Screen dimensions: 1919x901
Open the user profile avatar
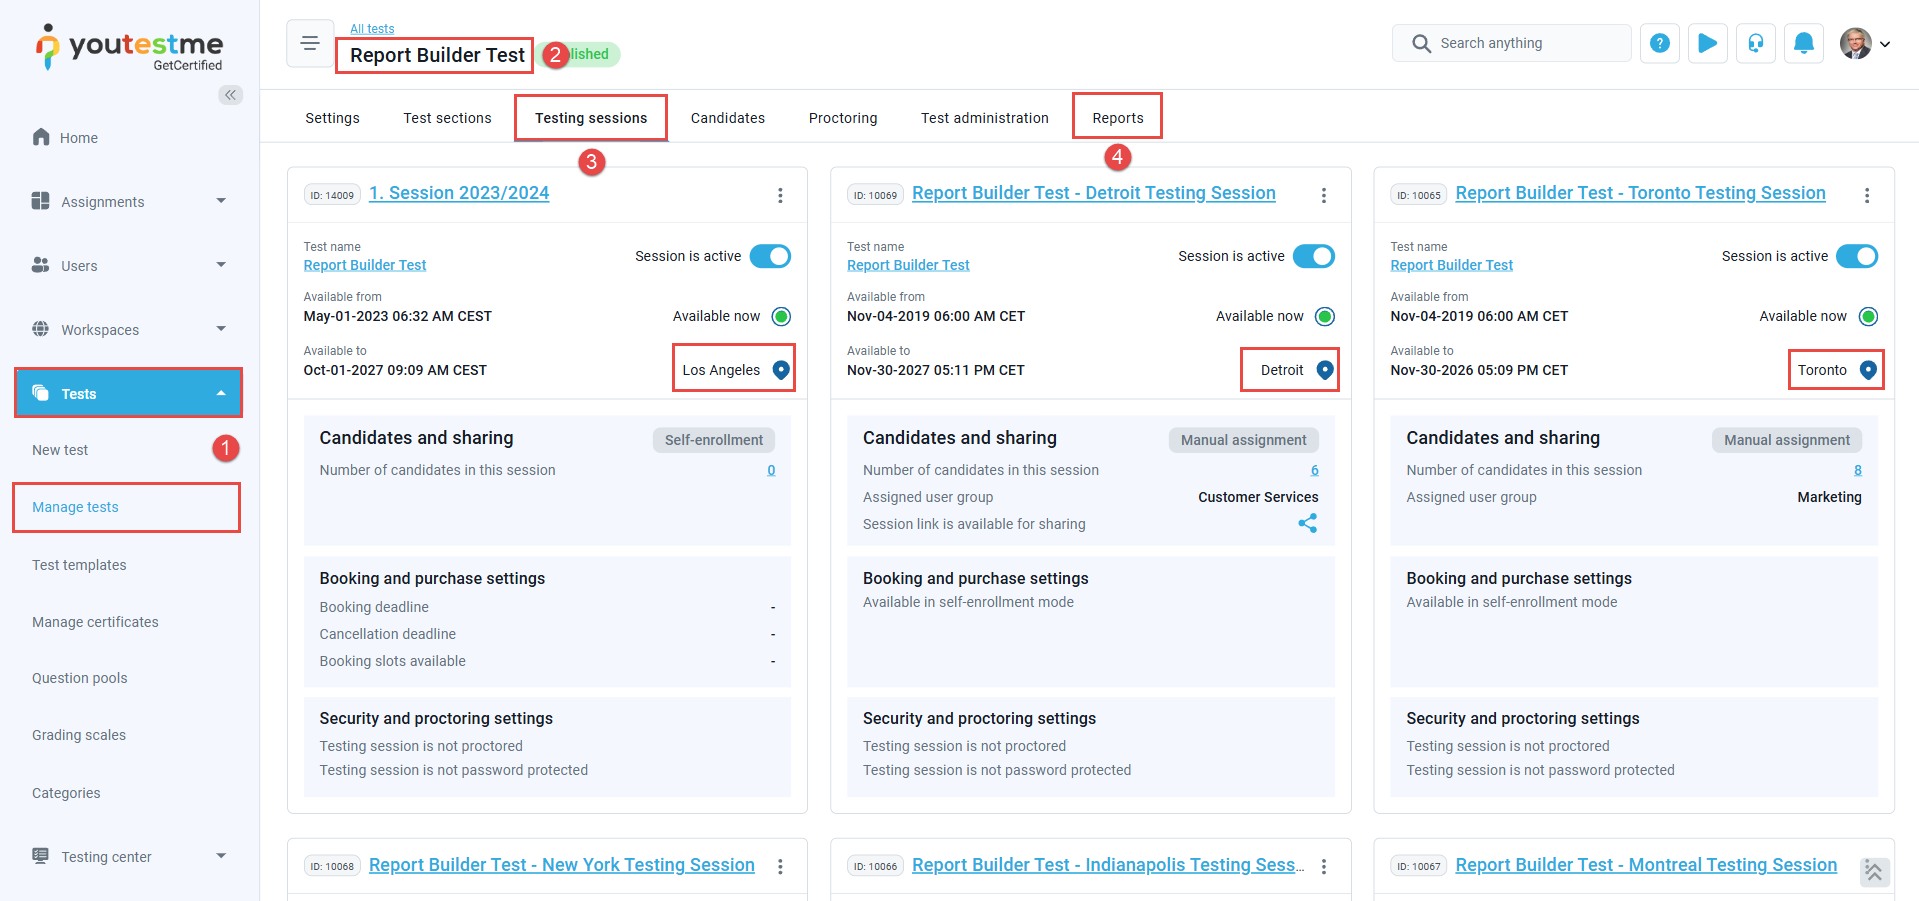(x=1856, y=43)
